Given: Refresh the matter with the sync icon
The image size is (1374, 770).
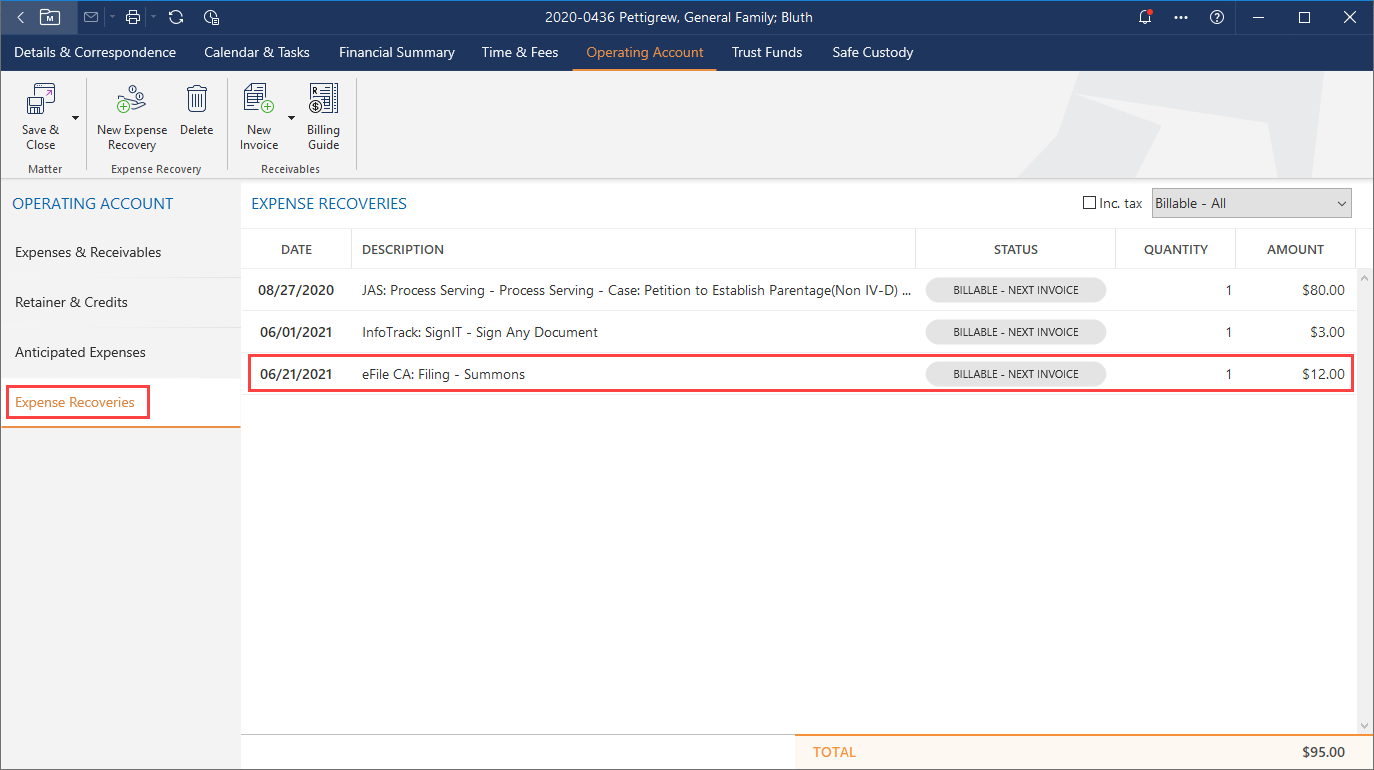Looking at the screenshot, I should (x=174, y=16).
